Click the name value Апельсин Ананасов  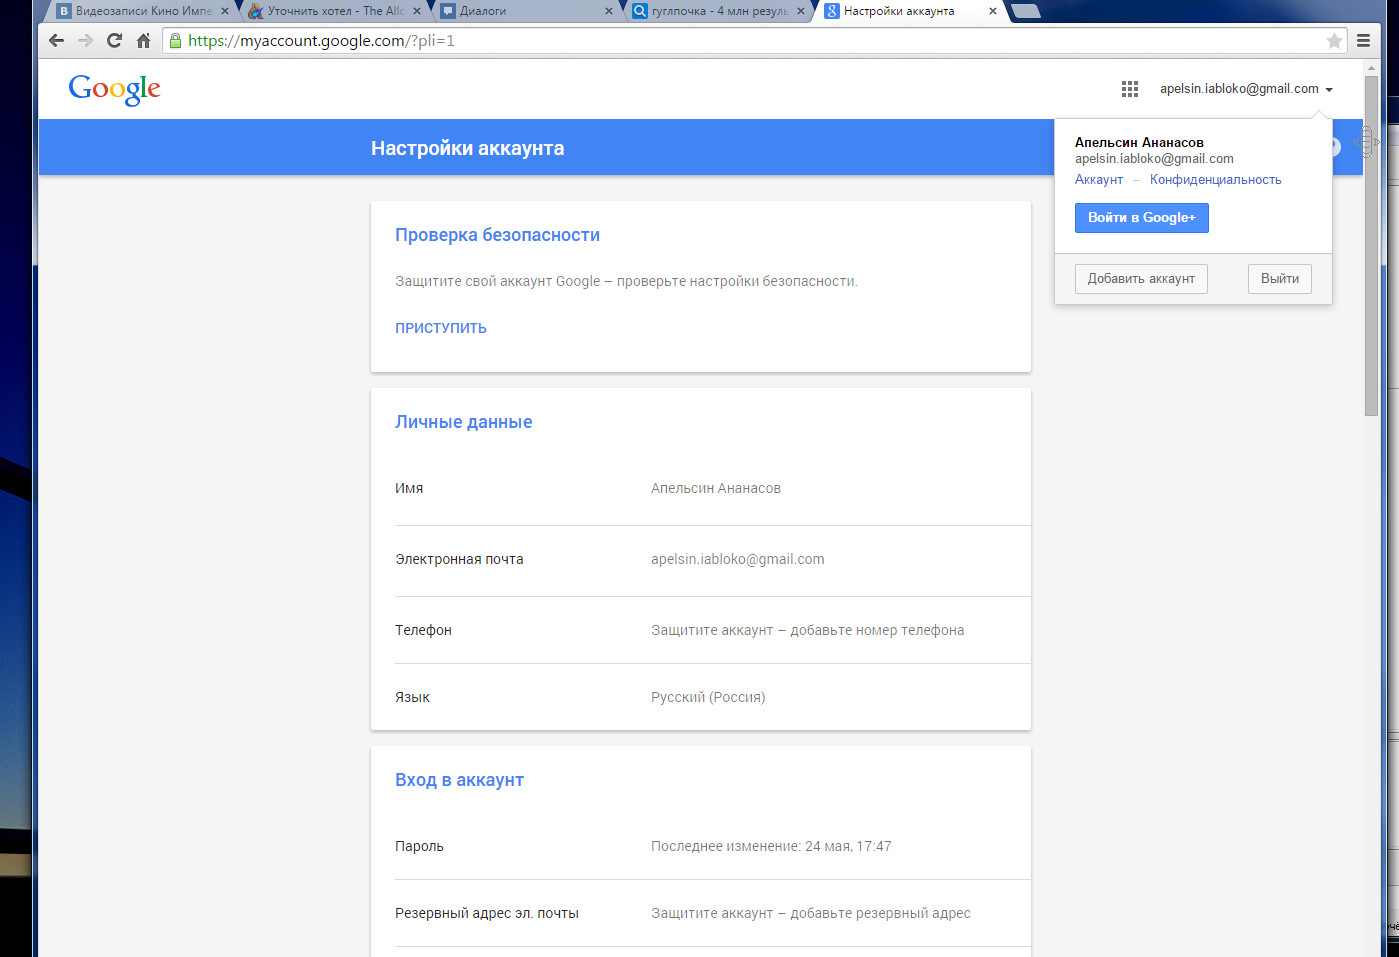click(716, 489)
